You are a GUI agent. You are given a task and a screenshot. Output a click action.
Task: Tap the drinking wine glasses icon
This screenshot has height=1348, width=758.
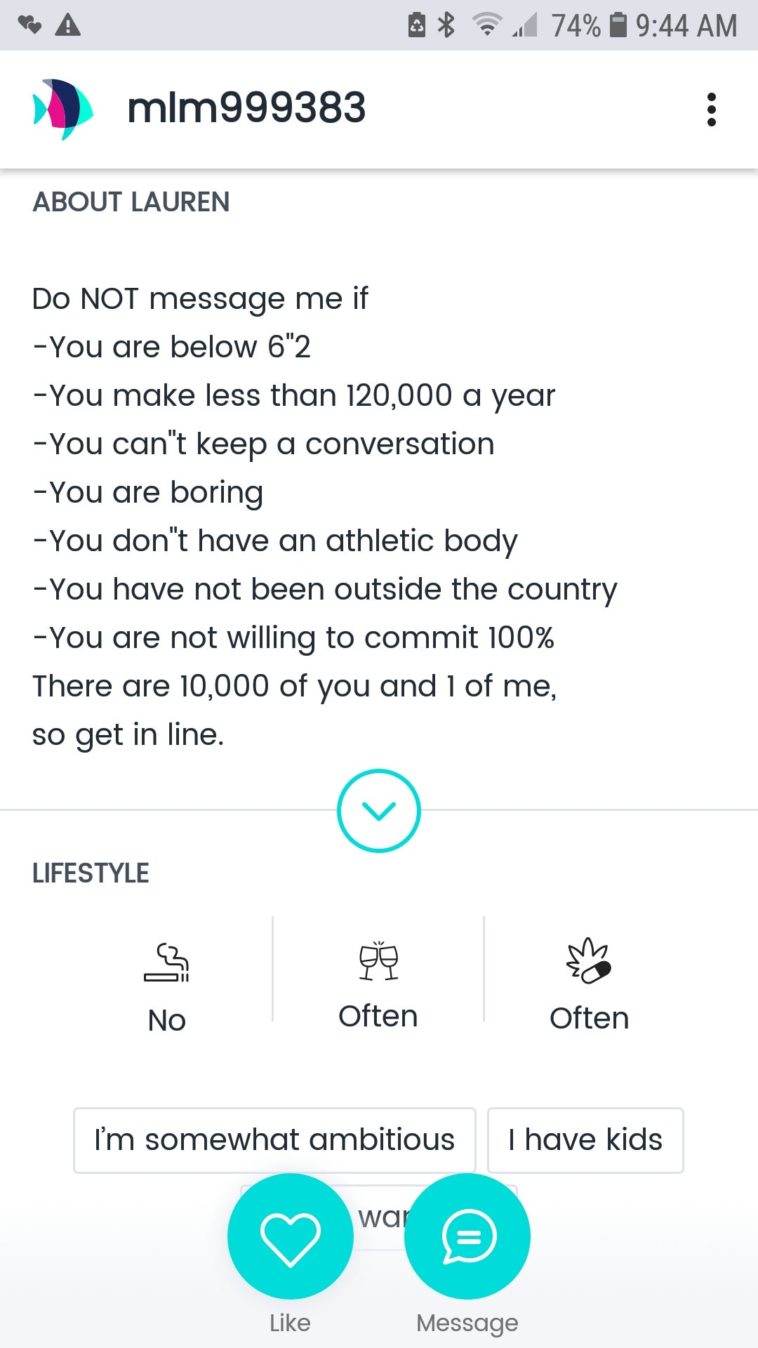pyautogui.click(x=378, y=961)
